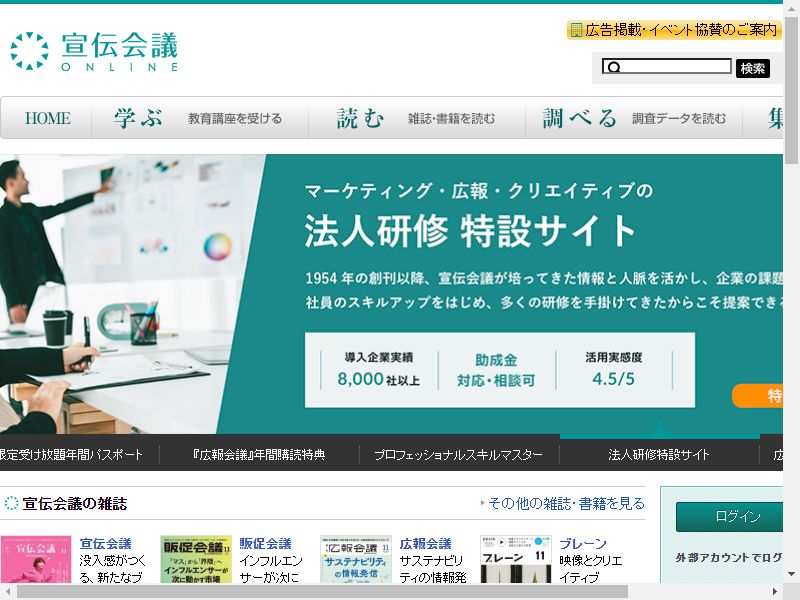Image resolution: width=800 pixels, height=600 pixels.
Task: Open the 読む 雑誌・書籍を読む menu
Action: point(417,118)
